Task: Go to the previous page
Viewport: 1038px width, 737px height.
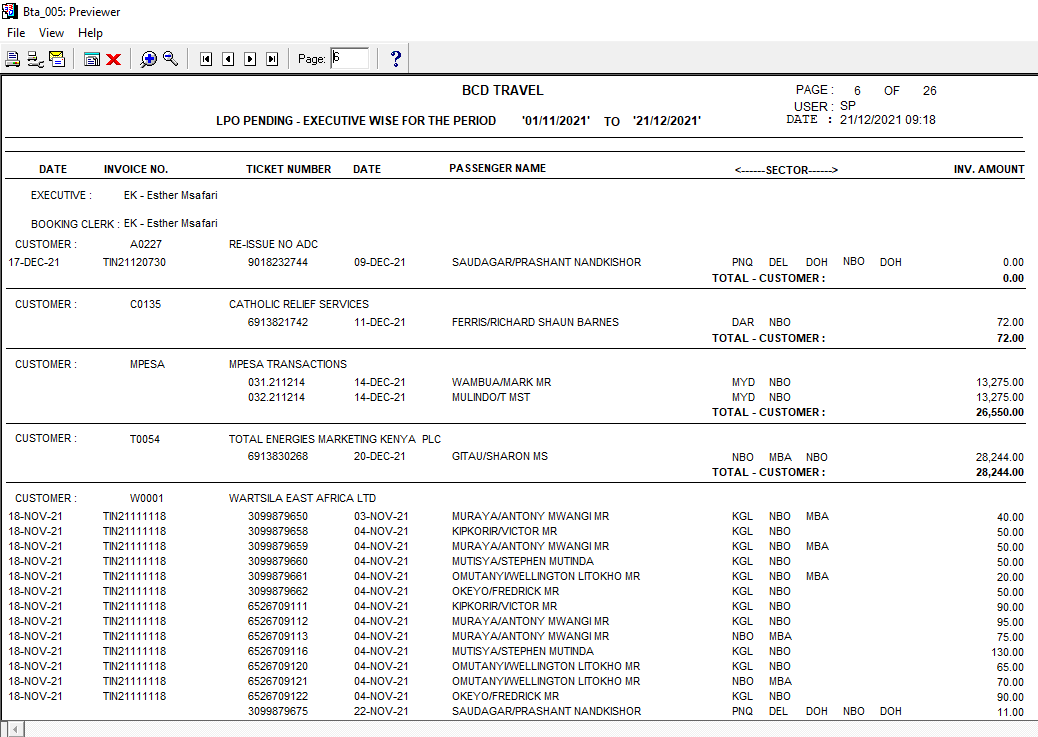Action: coord(228,59)
